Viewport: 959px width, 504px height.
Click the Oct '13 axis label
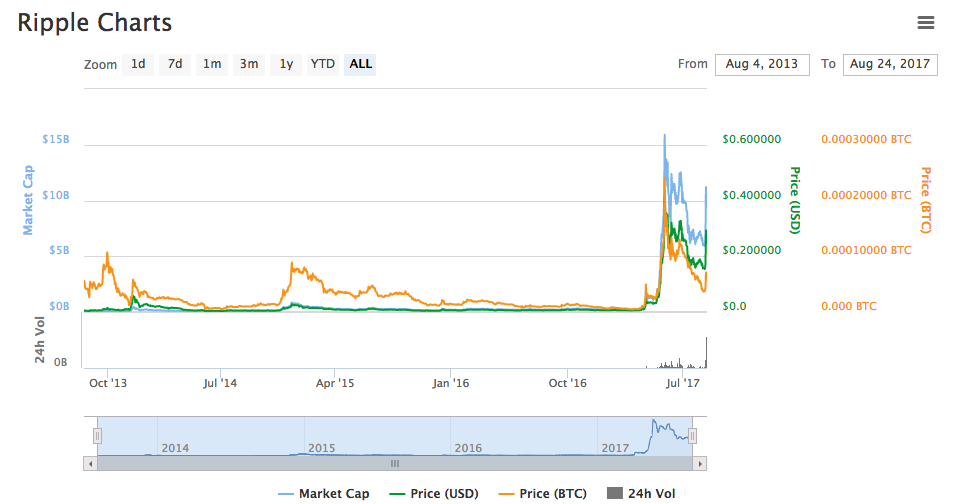(108, 384)
